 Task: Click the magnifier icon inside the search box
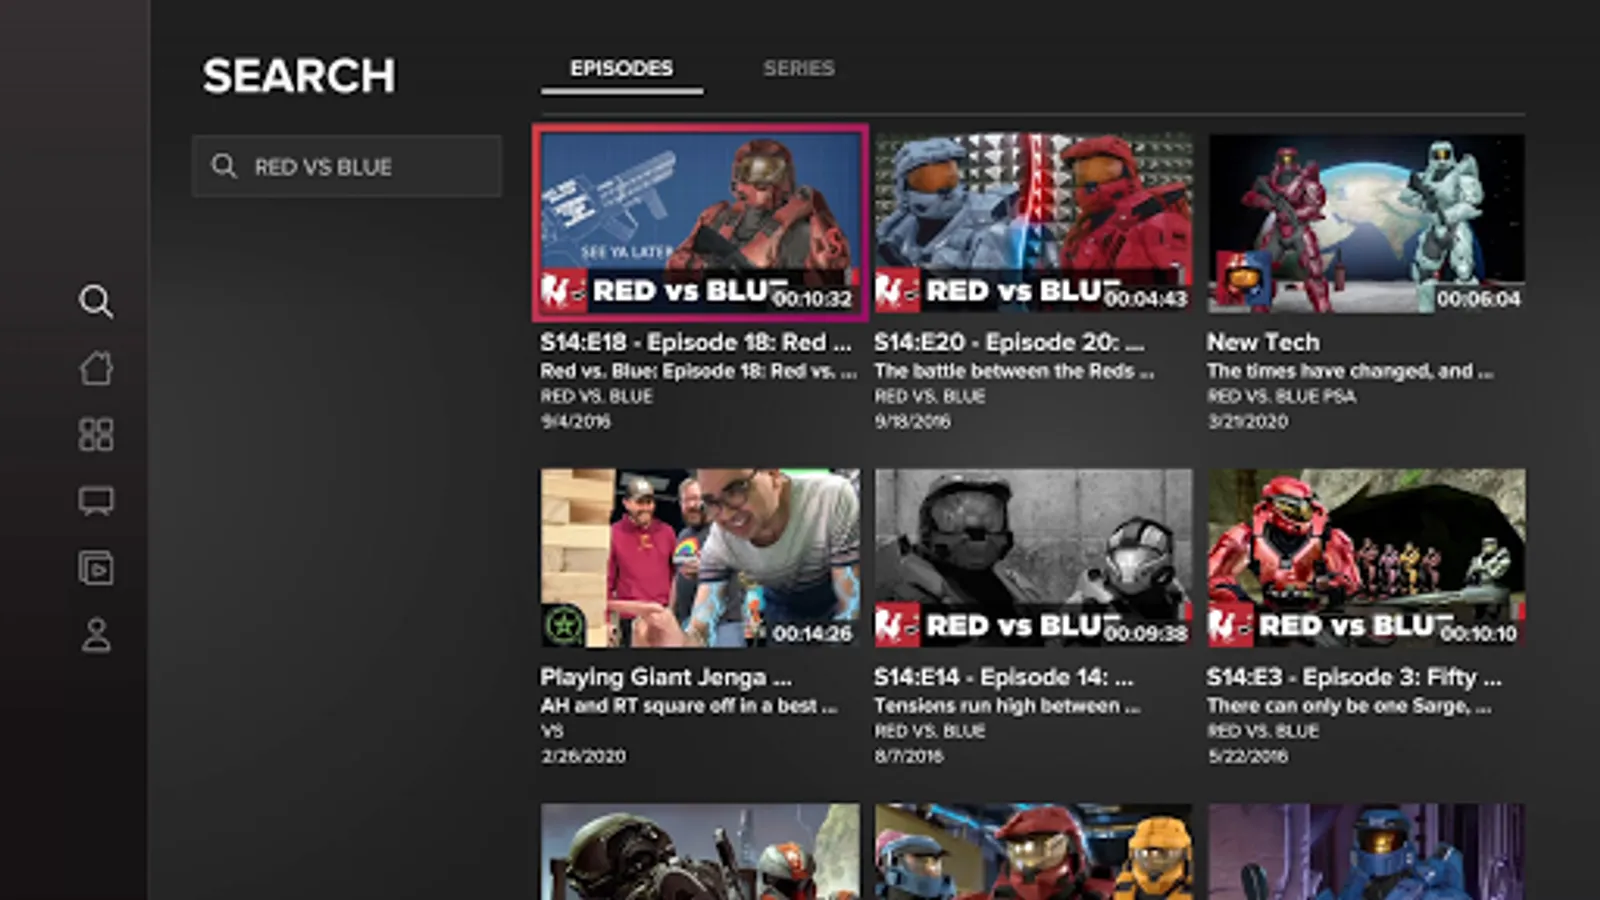click(224, 166)
